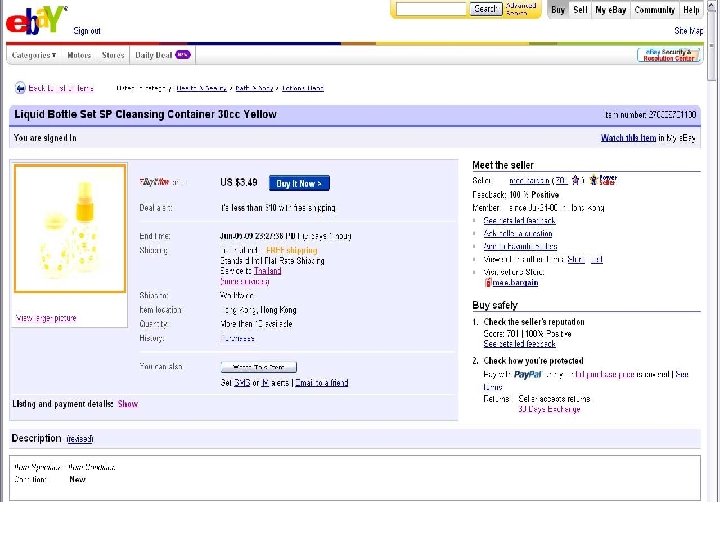Click Watch this item link at top right

point(628,138)
